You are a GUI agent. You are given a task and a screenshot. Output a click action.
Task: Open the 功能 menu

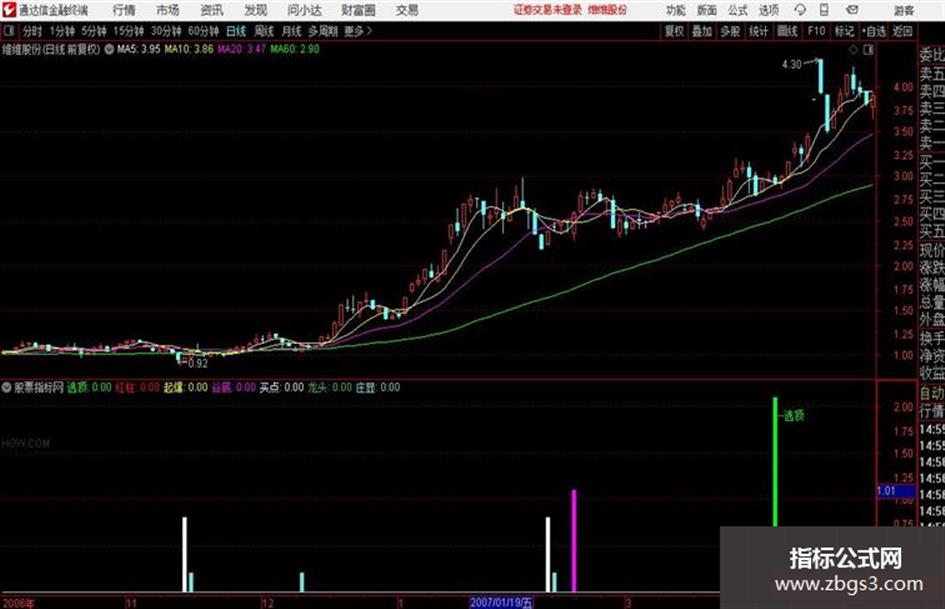676,10
